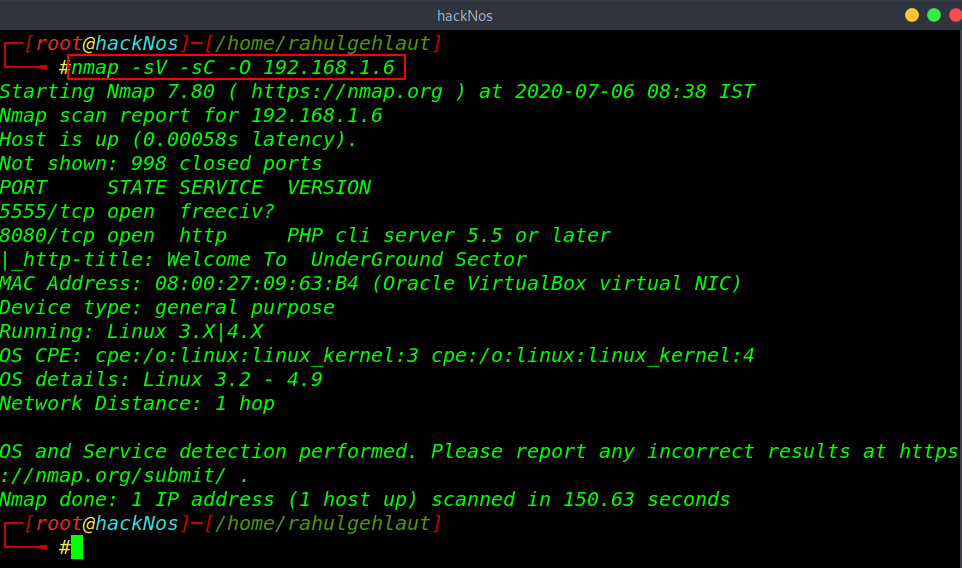Click the red close window button
This screenshot has width=962, height=568.
(x=955, y=15)
